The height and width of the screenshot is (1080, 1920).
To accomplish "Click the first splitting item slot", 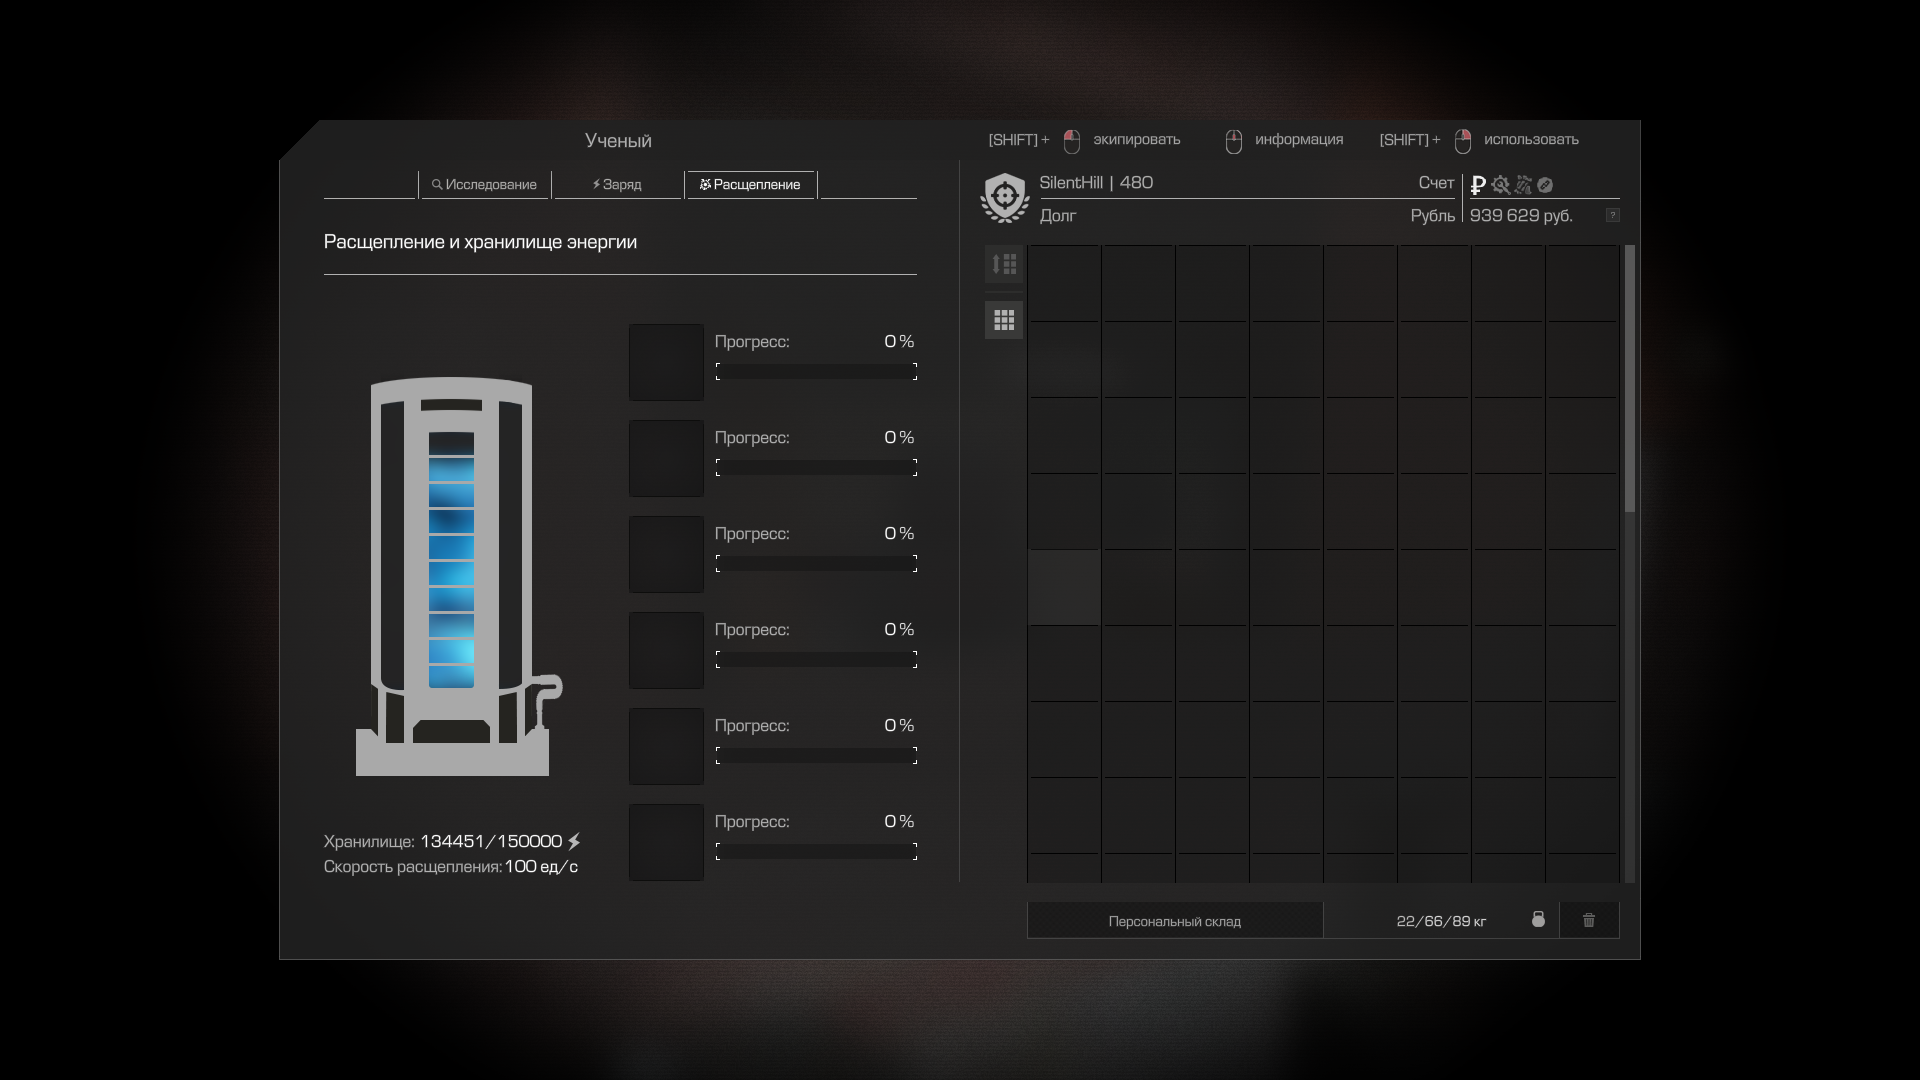I will click(666, 362).
